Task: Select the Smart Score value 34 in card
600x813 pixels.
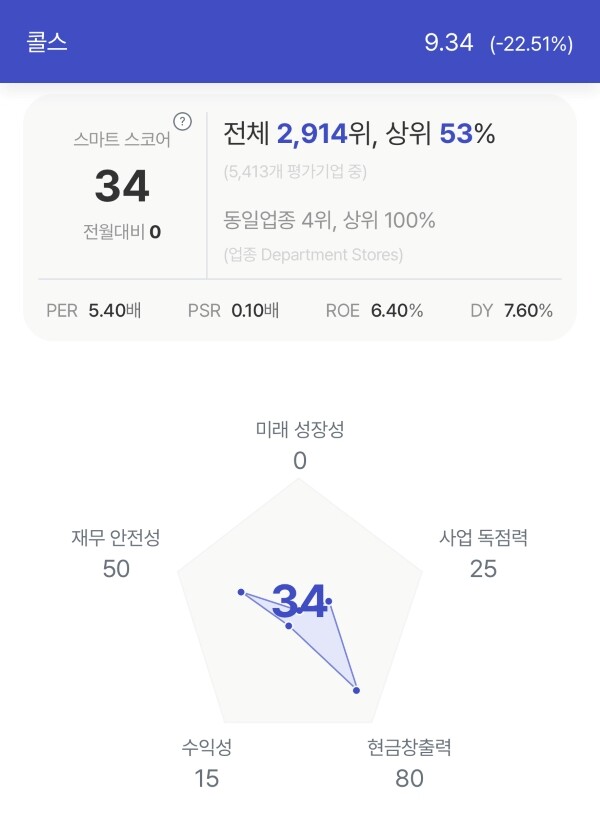Action: click(122, 186)
